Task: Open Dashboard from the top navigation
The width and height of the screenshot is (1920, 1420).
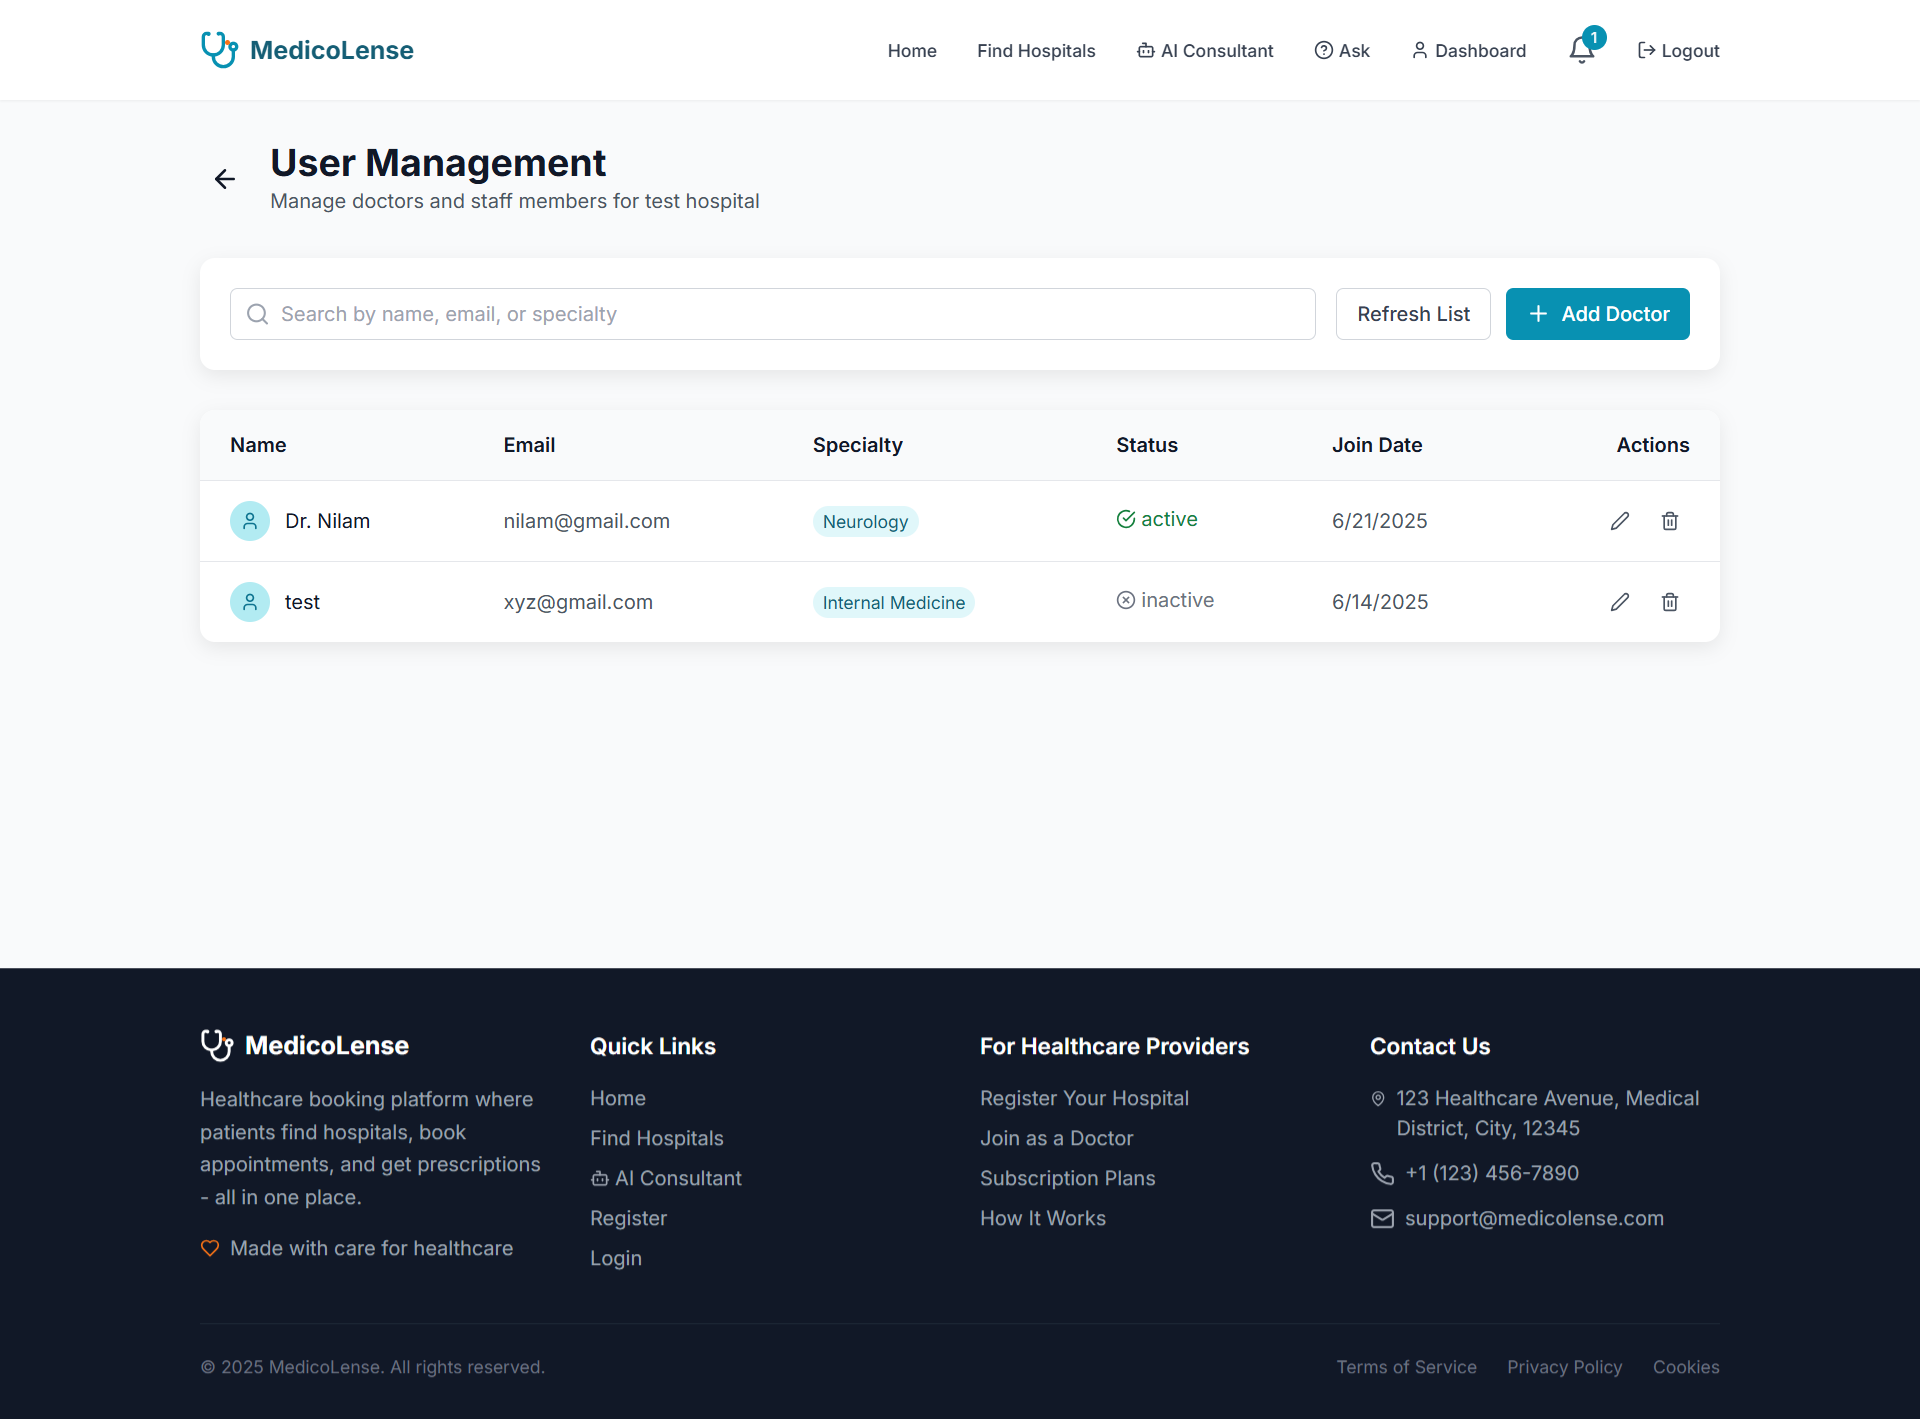Action: click(1468, 51)
